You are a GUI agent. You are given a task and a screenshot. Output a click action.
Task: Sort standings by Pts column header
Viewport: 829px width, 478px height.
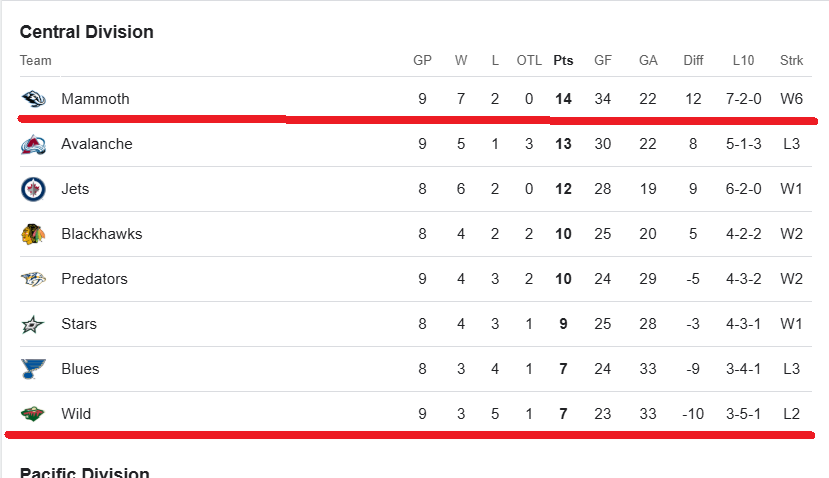[x=563, y=60]
